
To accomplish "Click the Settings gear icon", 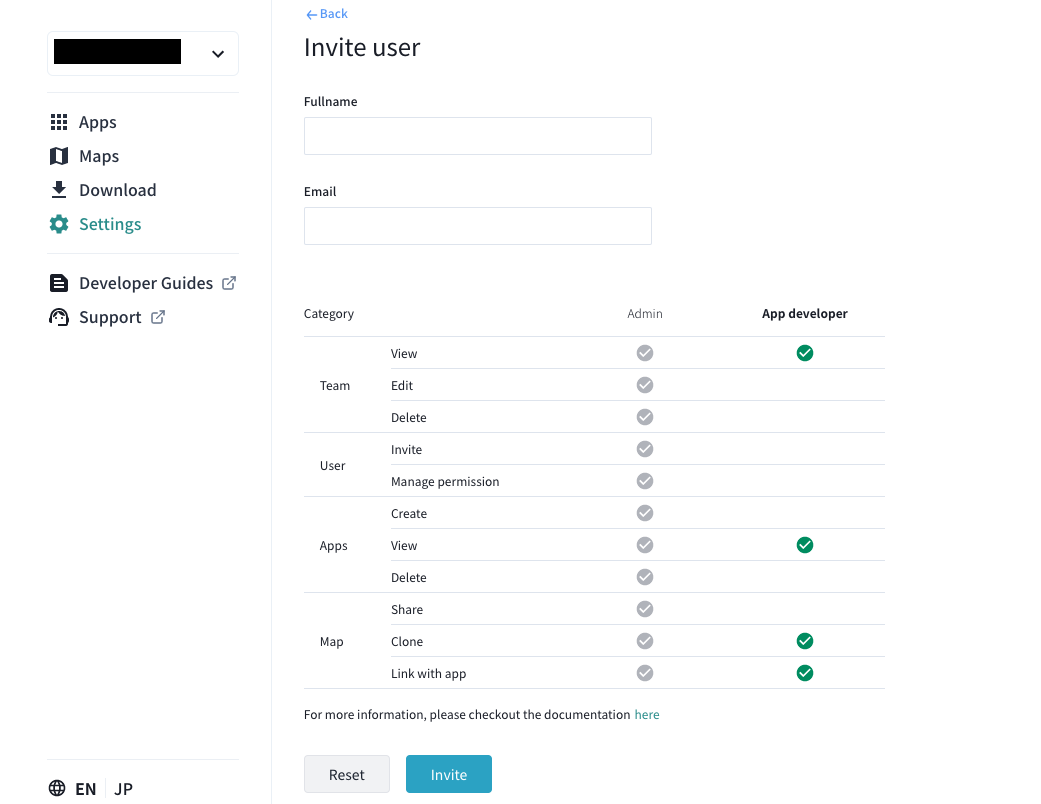I will pyautogui.click(x=59, y=224).
